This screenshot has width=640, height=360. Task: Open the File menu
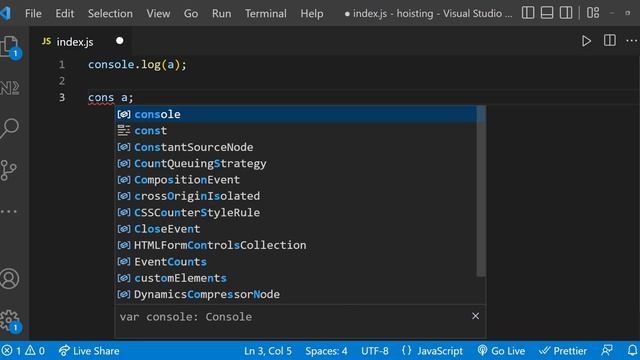point(33,13)
